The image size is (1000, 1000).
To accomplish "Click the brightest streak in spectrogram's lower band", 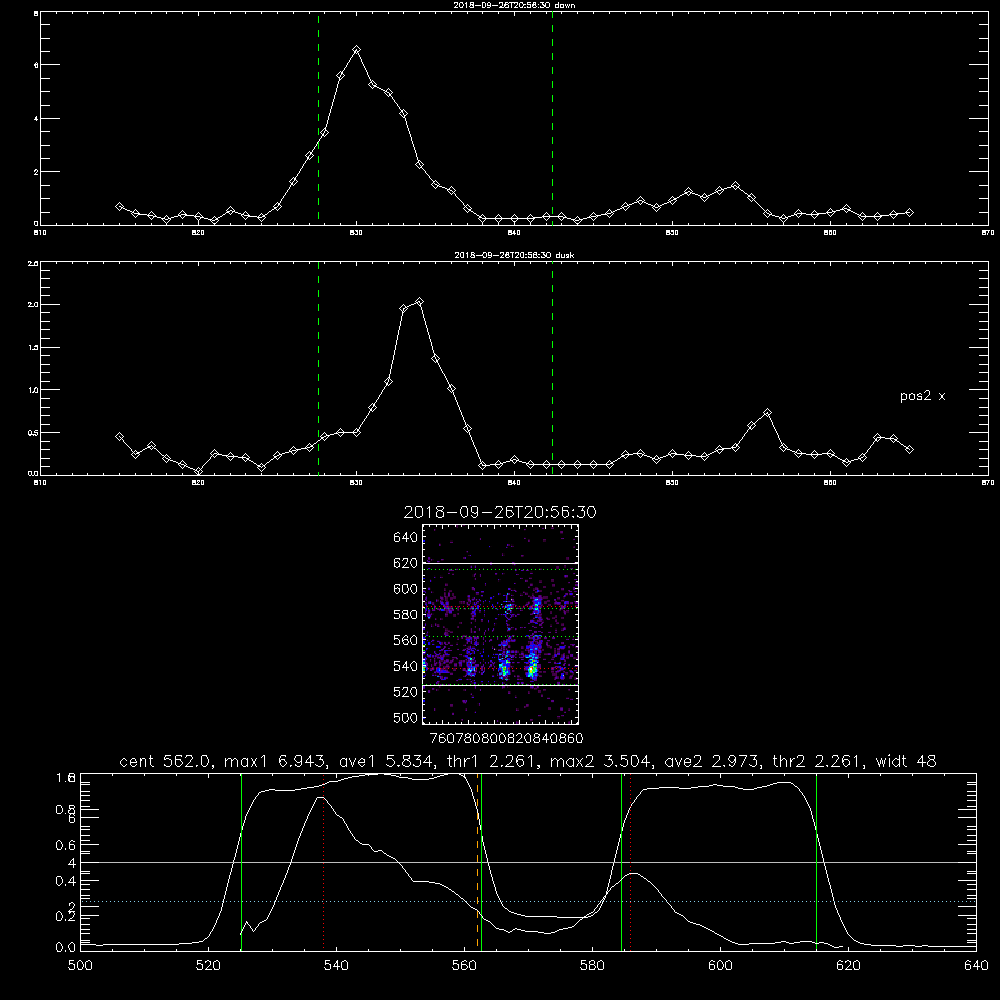I will (532, 663).
